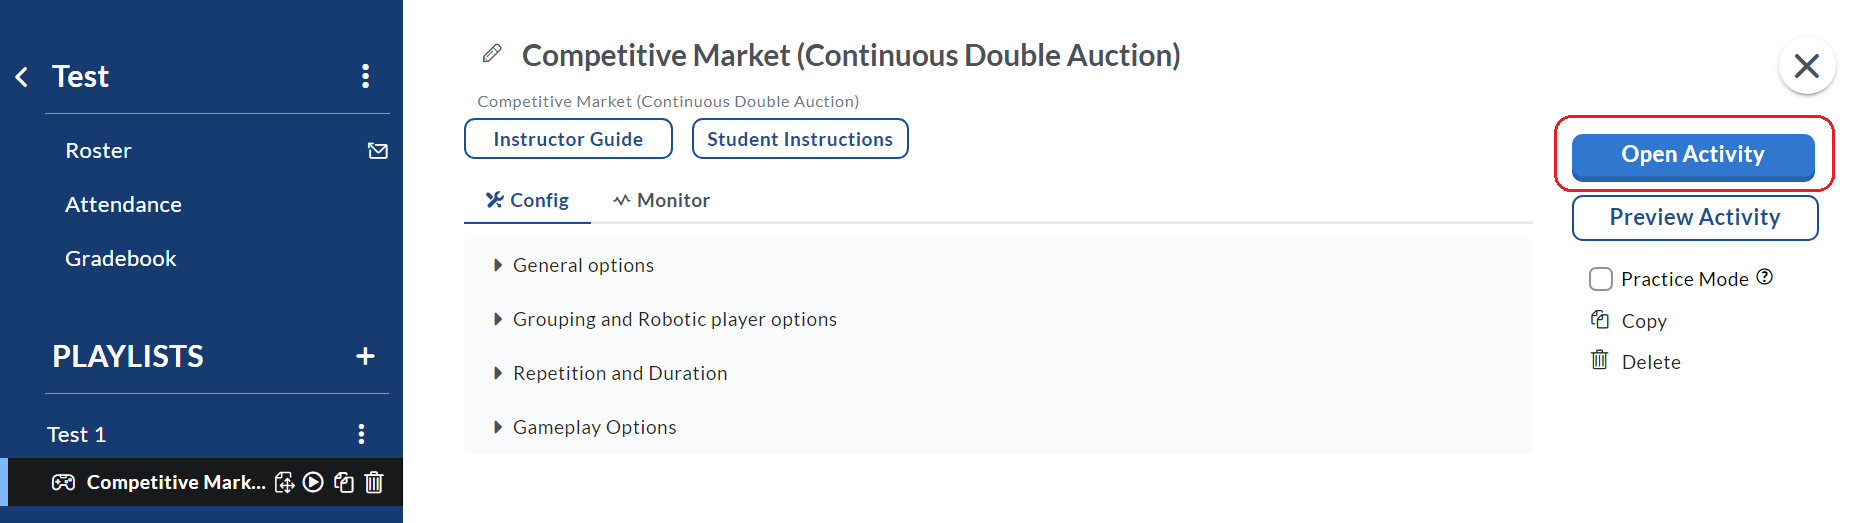Open the Test 1 playlist three-dot menu
Image resolution: width=1854 pixels, height=523 pixels.
coord(361,434)
